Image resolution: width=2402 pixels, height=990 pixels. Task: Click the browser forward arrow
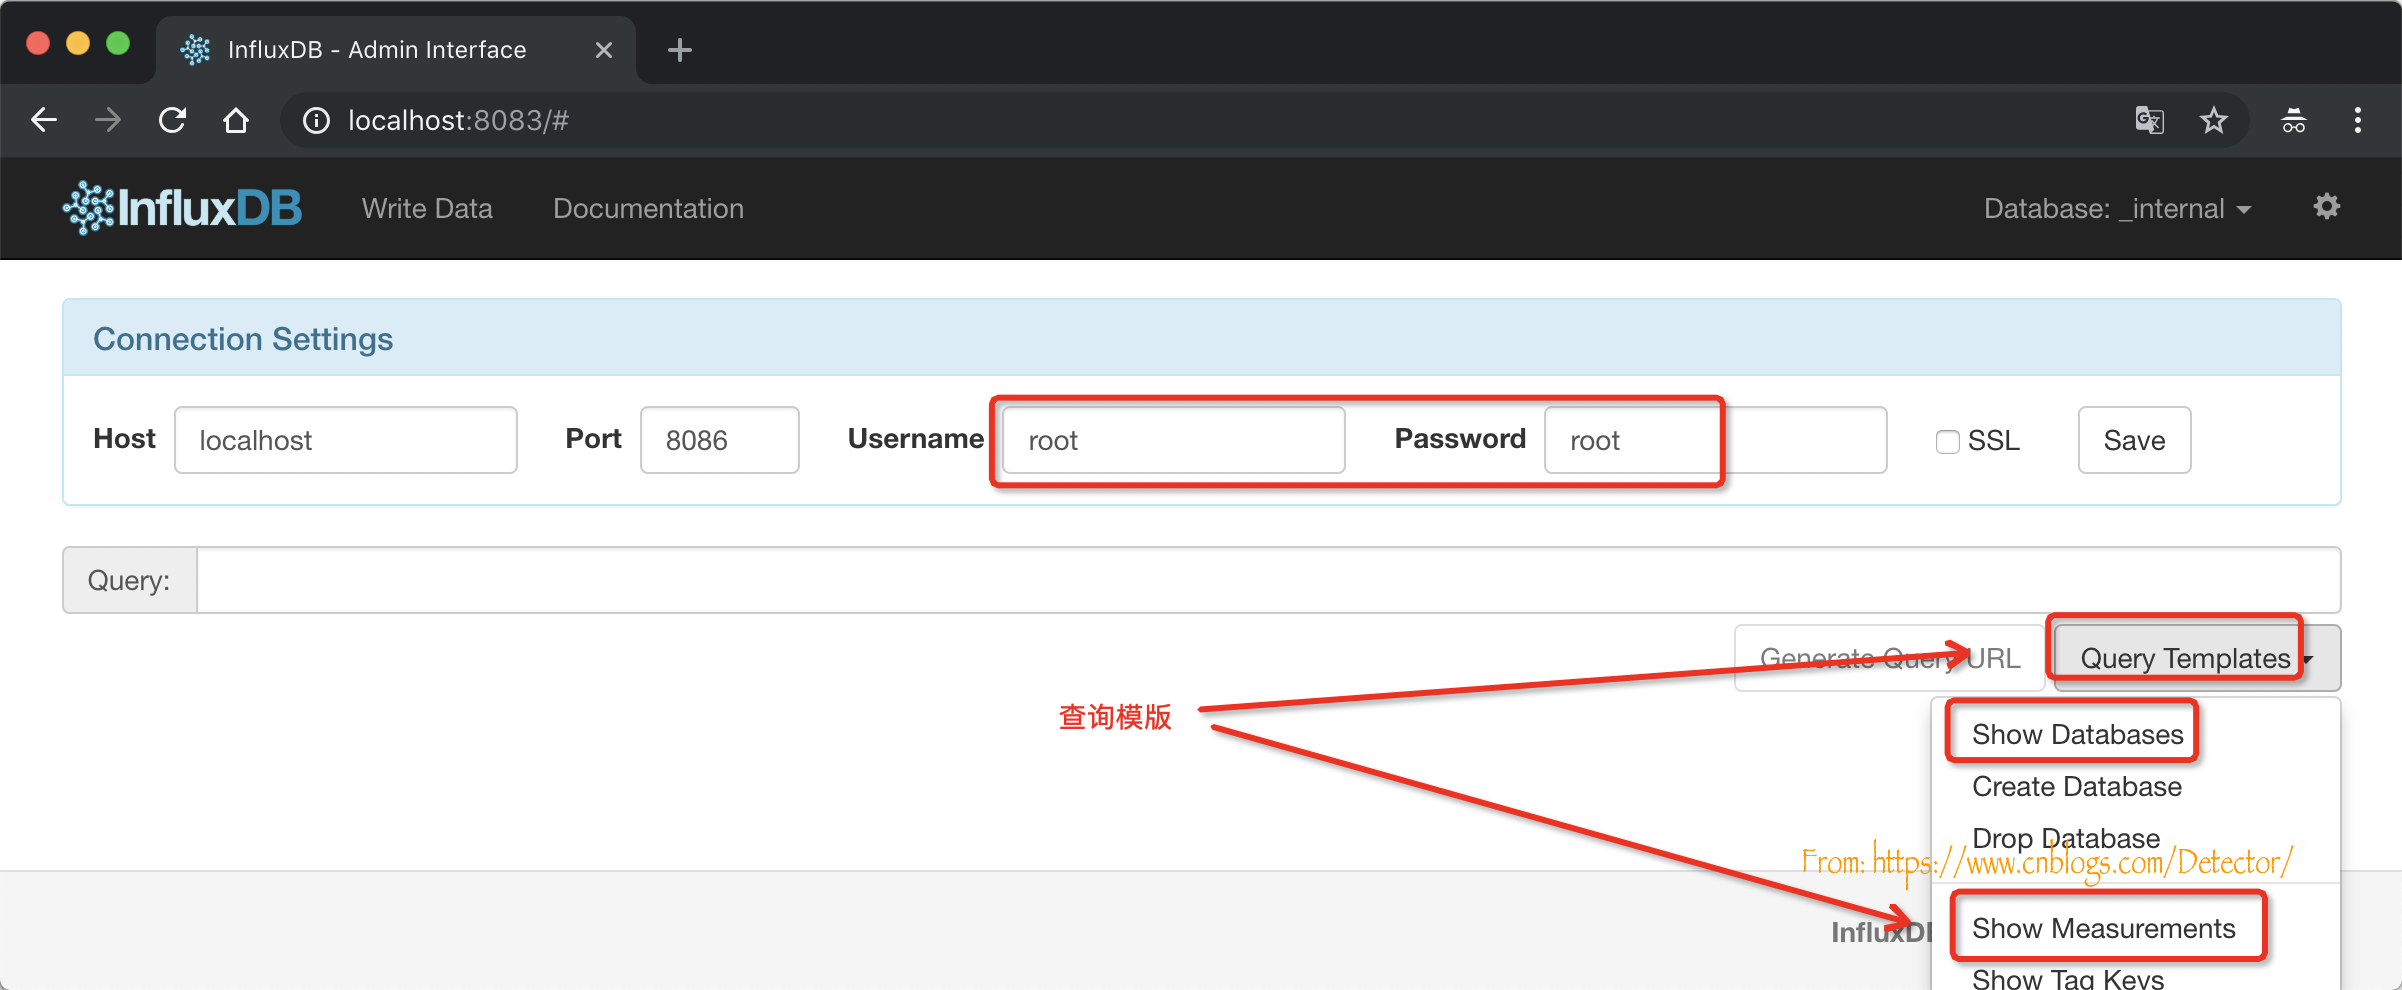[x=108, y=120]
